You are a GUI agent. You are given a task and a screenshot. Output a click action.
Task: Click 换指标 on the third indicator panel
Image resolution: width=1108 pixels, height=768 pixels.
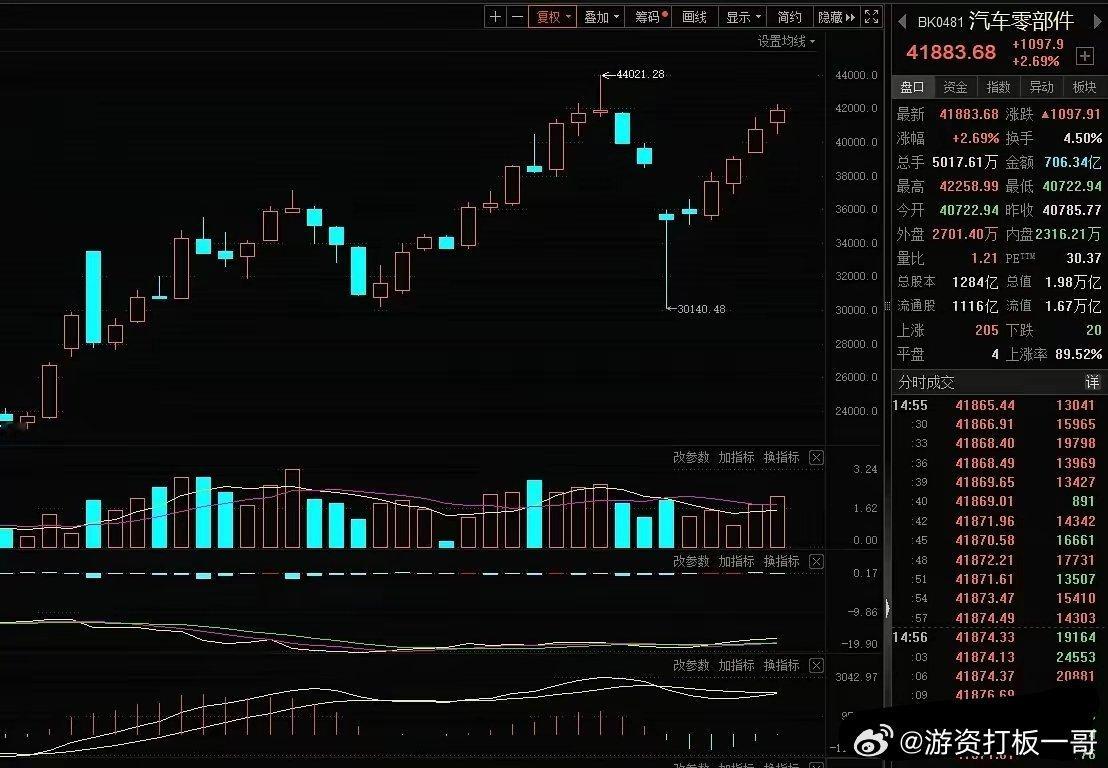pos(782,665)
